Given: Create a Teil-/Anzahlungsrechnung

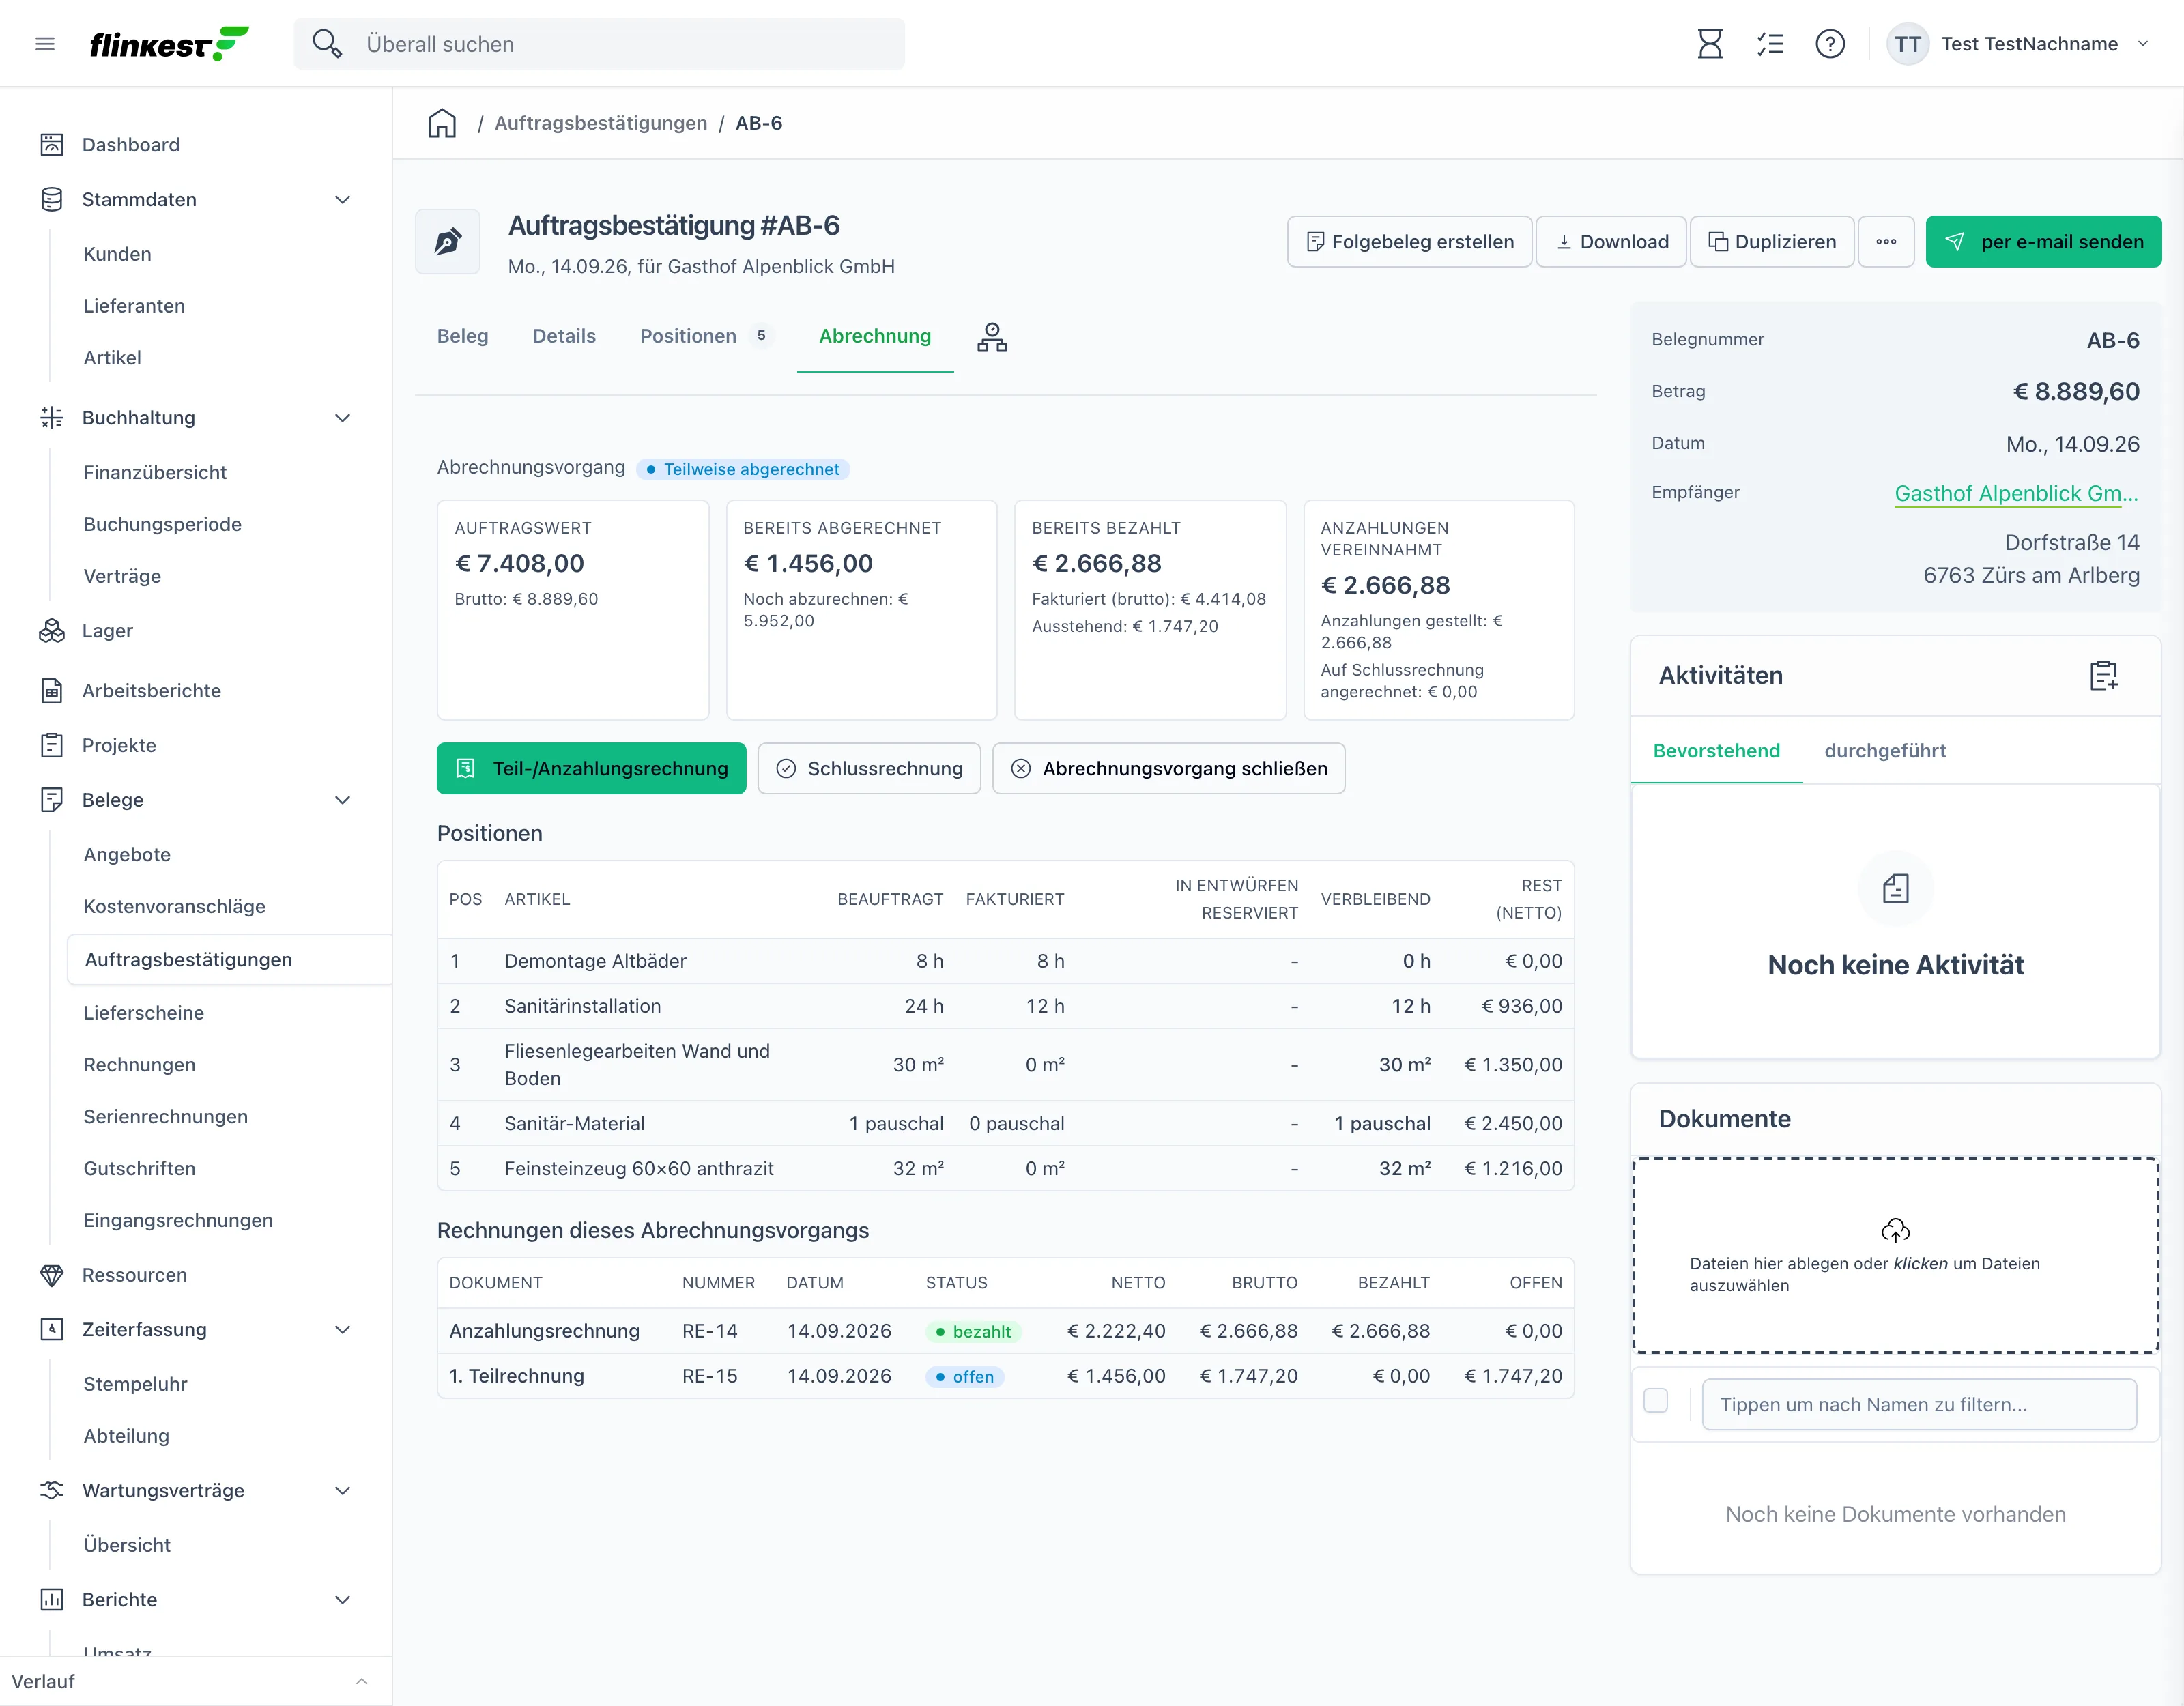Looking at the screenshot, I should pos(592,769).
